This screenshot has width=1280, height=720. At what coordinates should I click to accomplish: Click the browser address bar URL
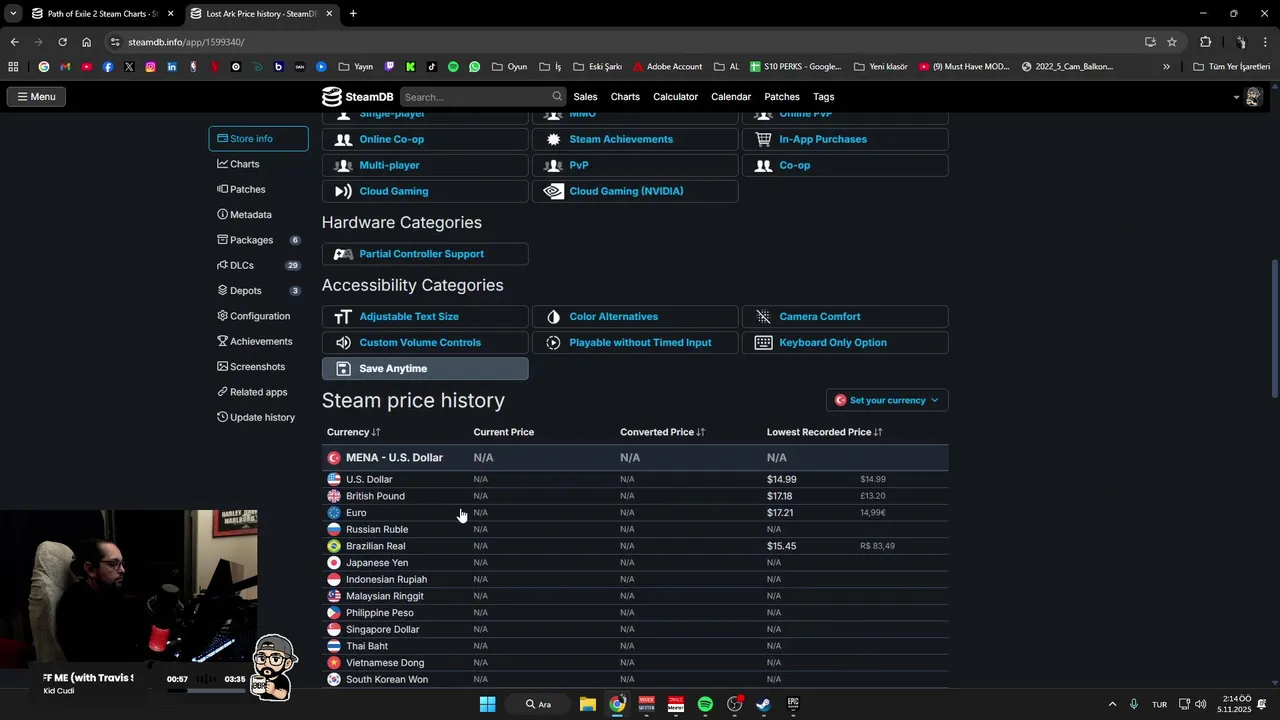pyautogui.click(x=186, y=42)
